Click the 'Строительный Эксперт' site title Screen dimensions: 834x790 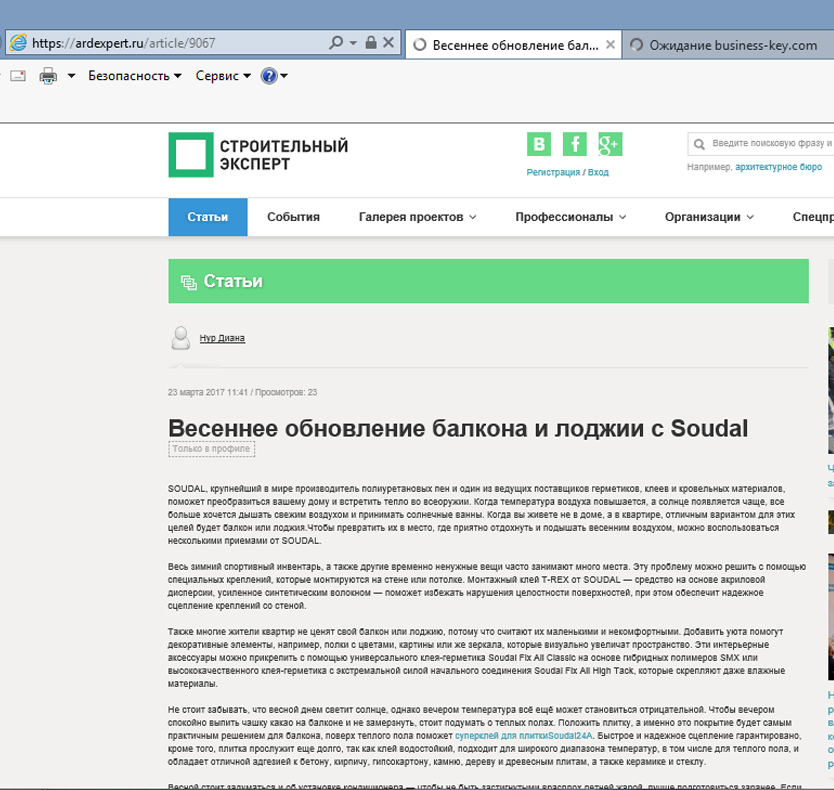coord(284,155)
